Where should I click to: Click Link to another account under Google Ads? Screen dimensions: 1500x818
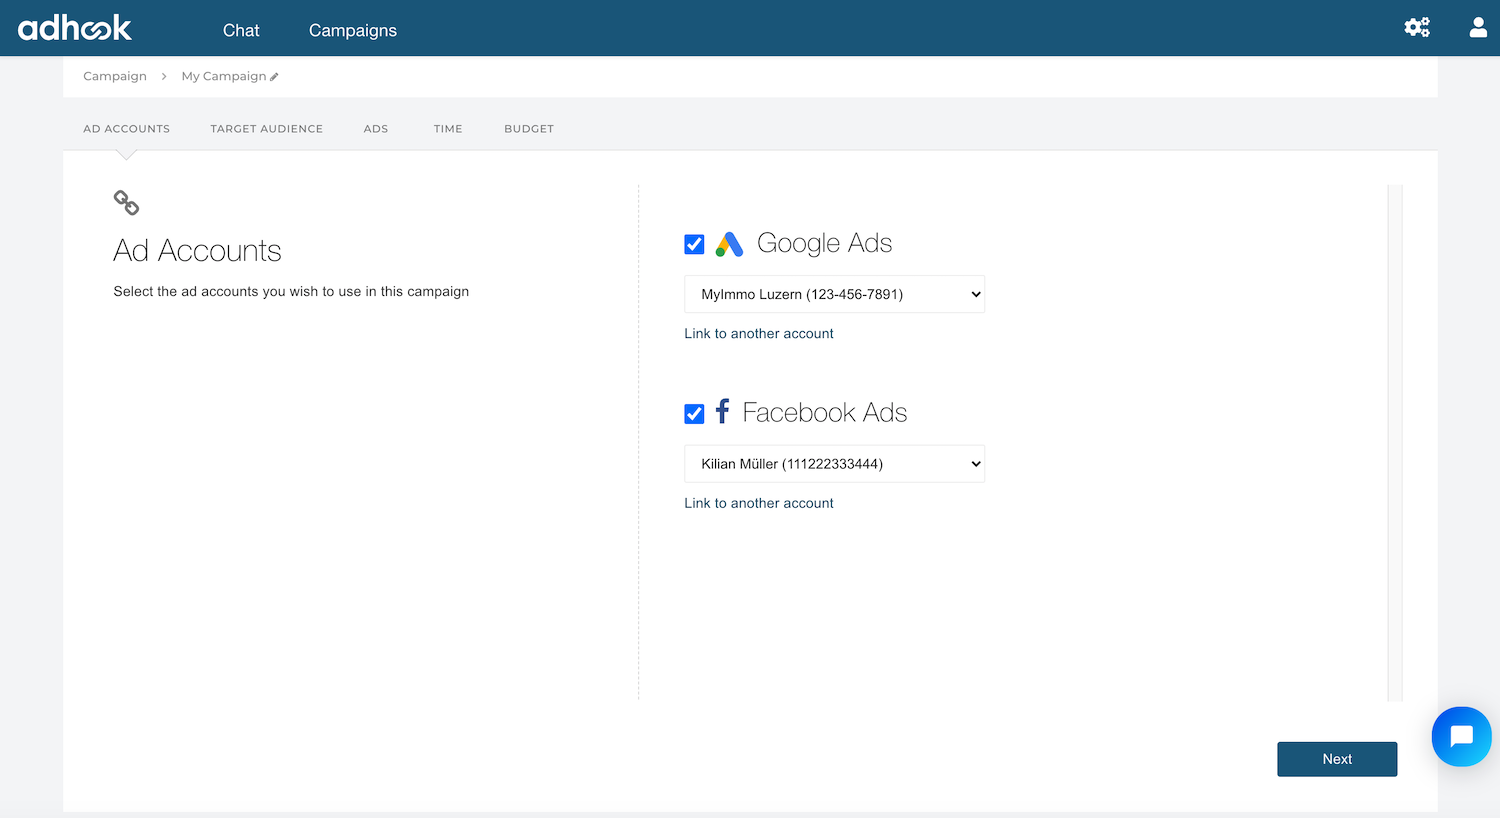pos(759,334)
